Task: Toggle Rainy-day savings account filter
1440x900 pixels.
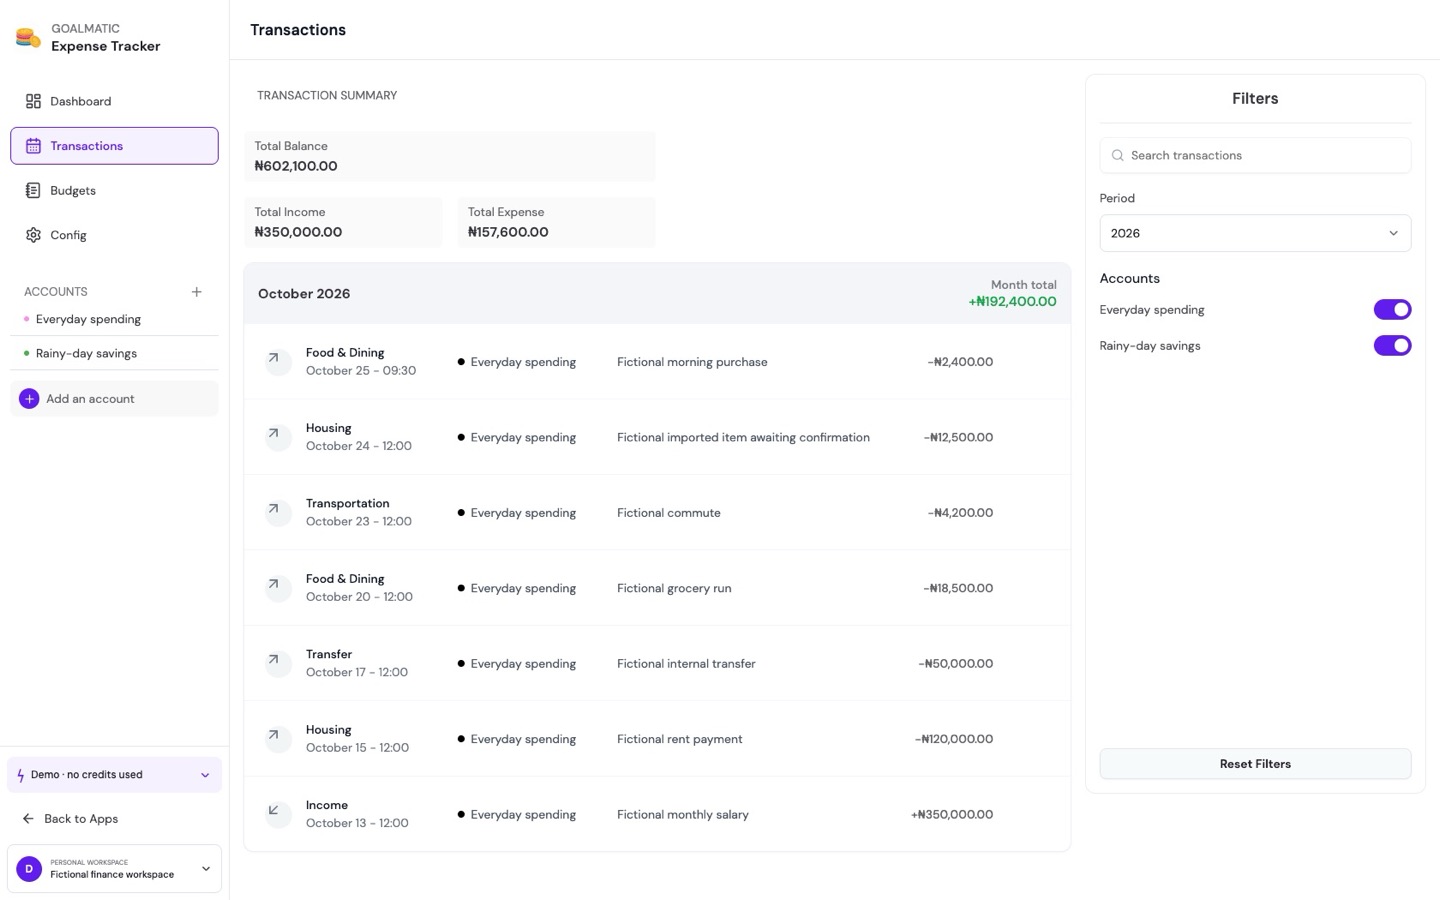Action: tap(1392, 346)
